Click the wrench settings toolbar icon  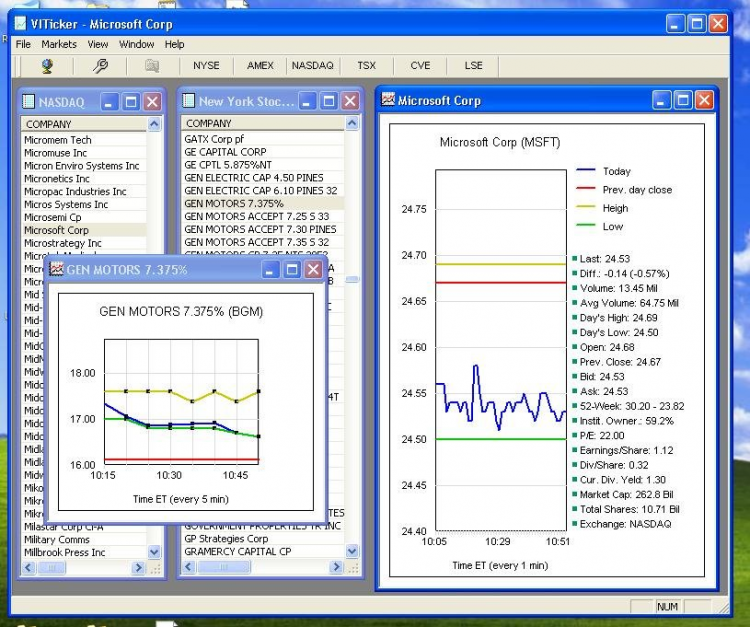point(100,66)
